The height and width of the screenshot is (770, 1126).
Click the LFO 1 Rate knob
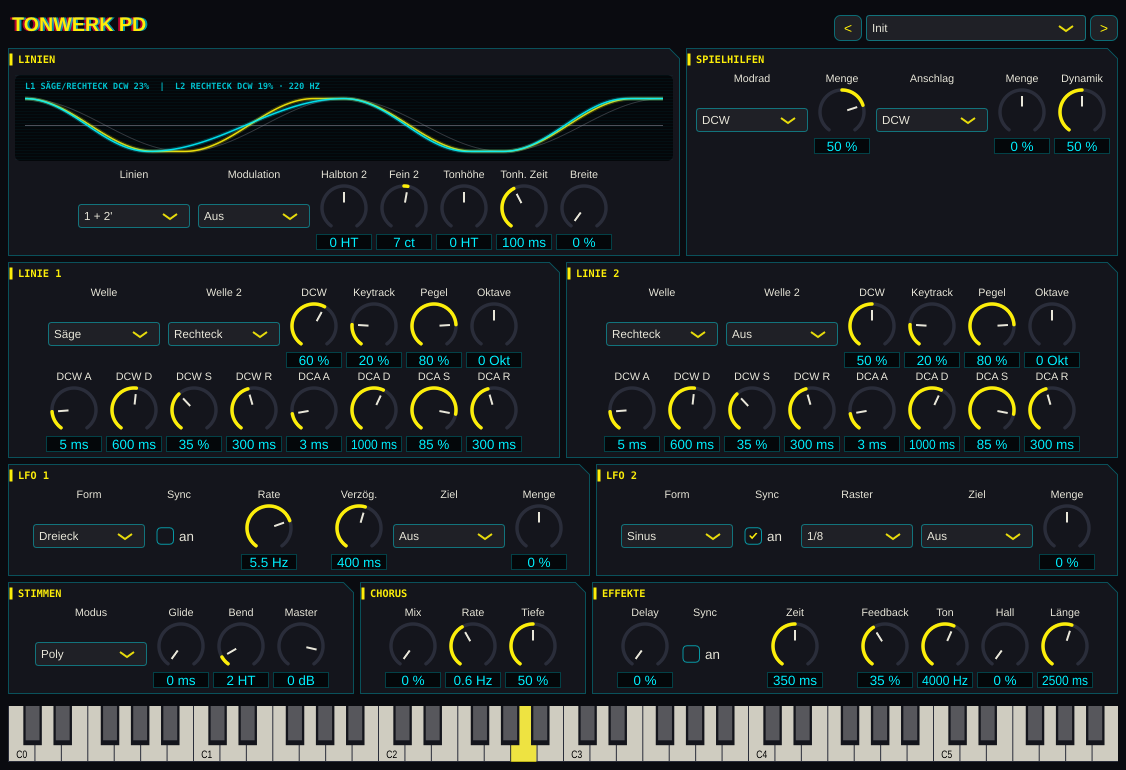point(269,527)
